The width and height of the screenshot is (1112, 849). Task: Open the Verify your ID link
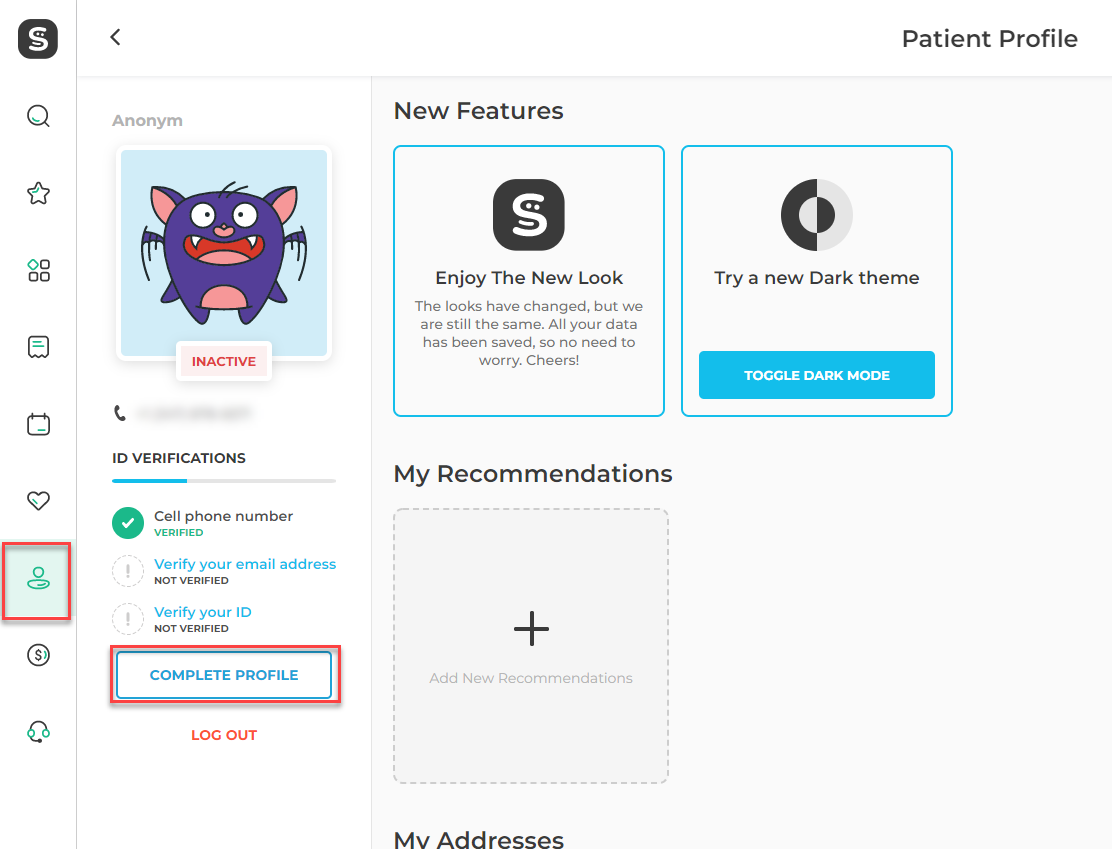(203, 612)
